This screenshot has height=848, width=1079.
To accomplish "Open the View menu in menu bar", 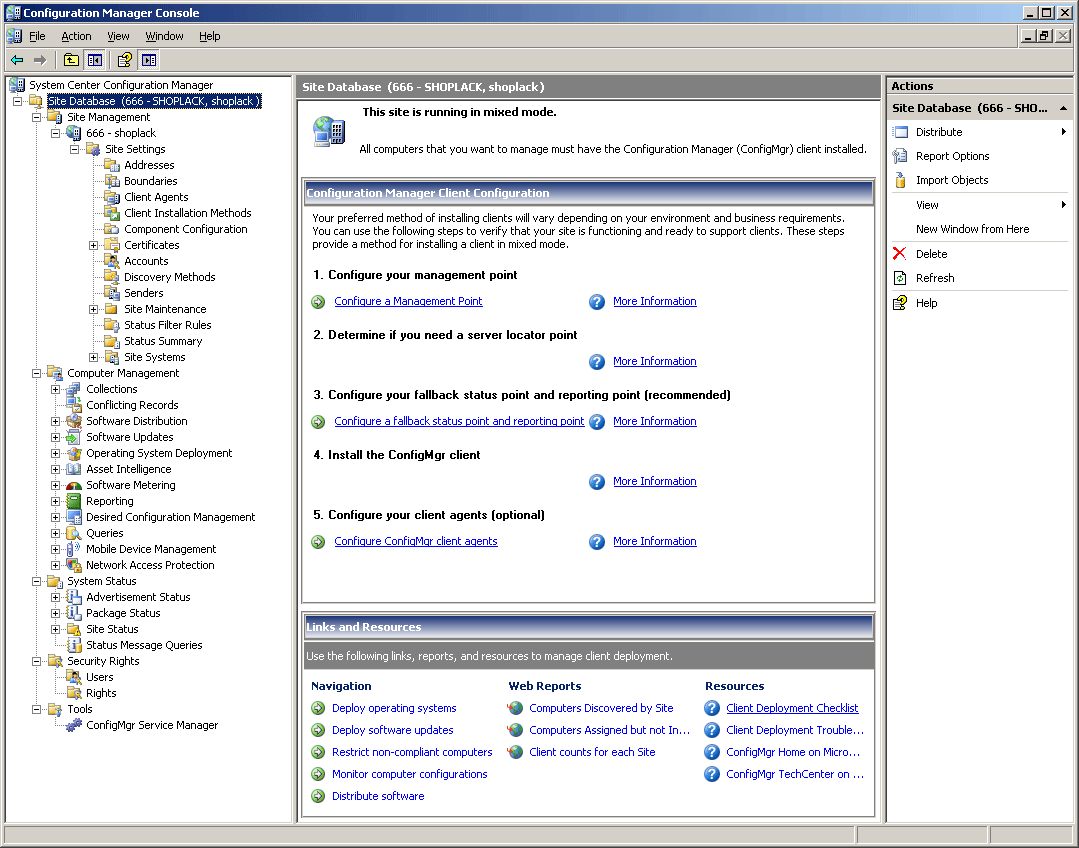I will 118,36.
